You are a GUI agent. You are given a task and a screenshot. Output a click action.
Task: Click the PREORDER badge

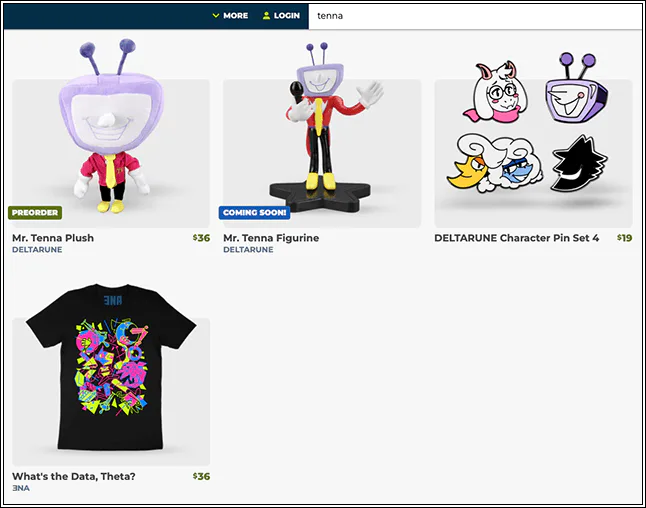tap(35, 213)
